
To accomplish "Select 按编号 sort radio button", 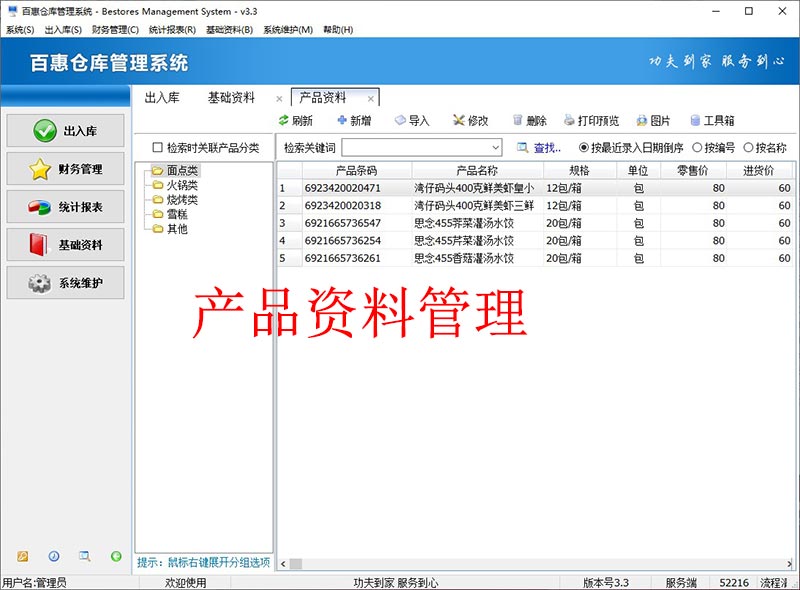I will coord(697,148).
